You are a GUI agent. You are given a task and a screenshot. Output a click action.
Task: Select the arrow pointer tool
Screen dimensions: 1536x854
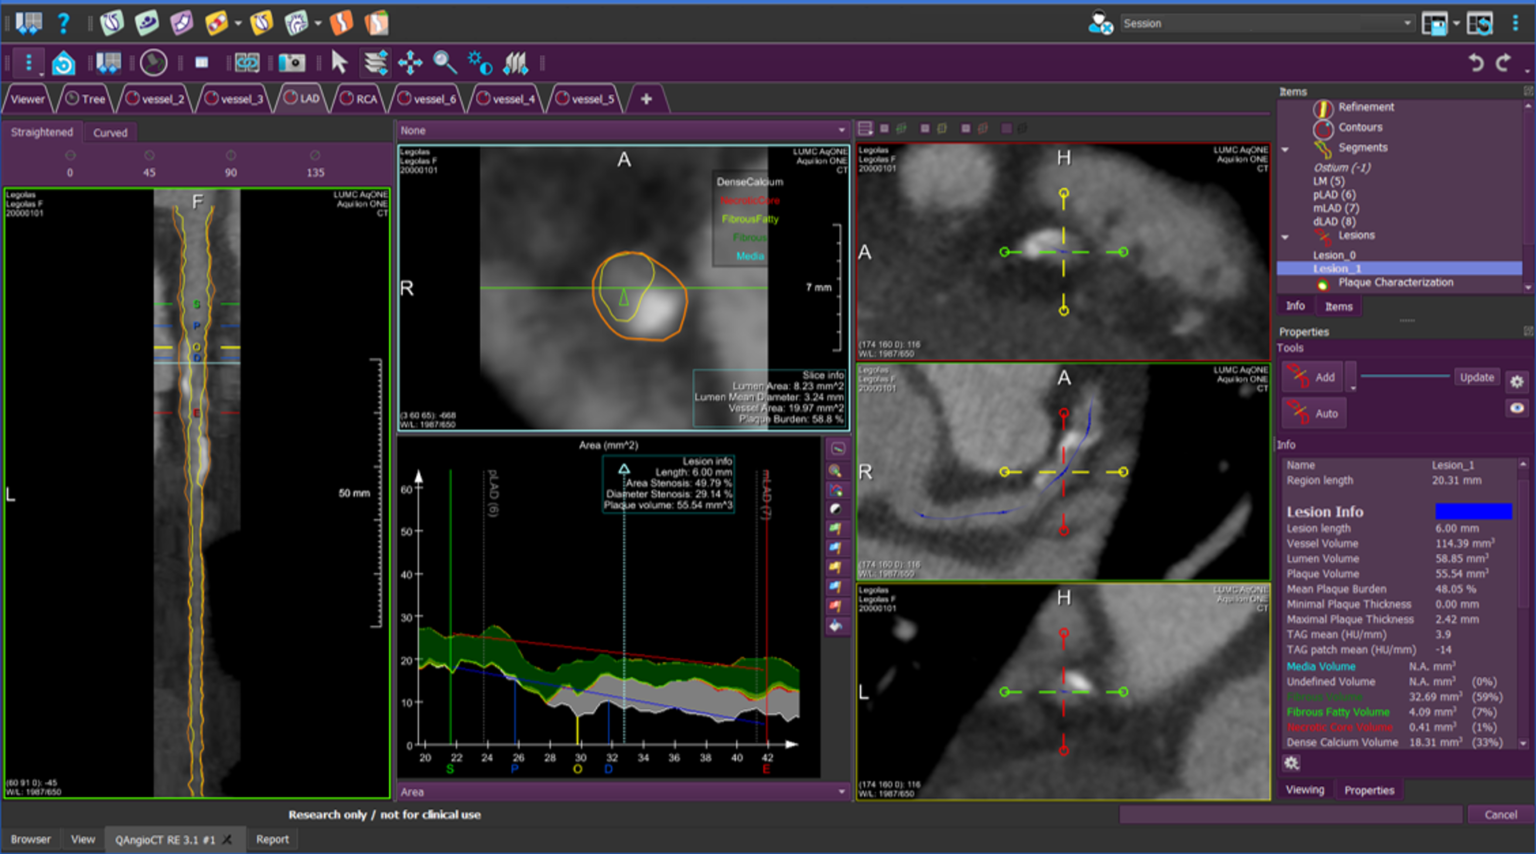click(339, 63)
